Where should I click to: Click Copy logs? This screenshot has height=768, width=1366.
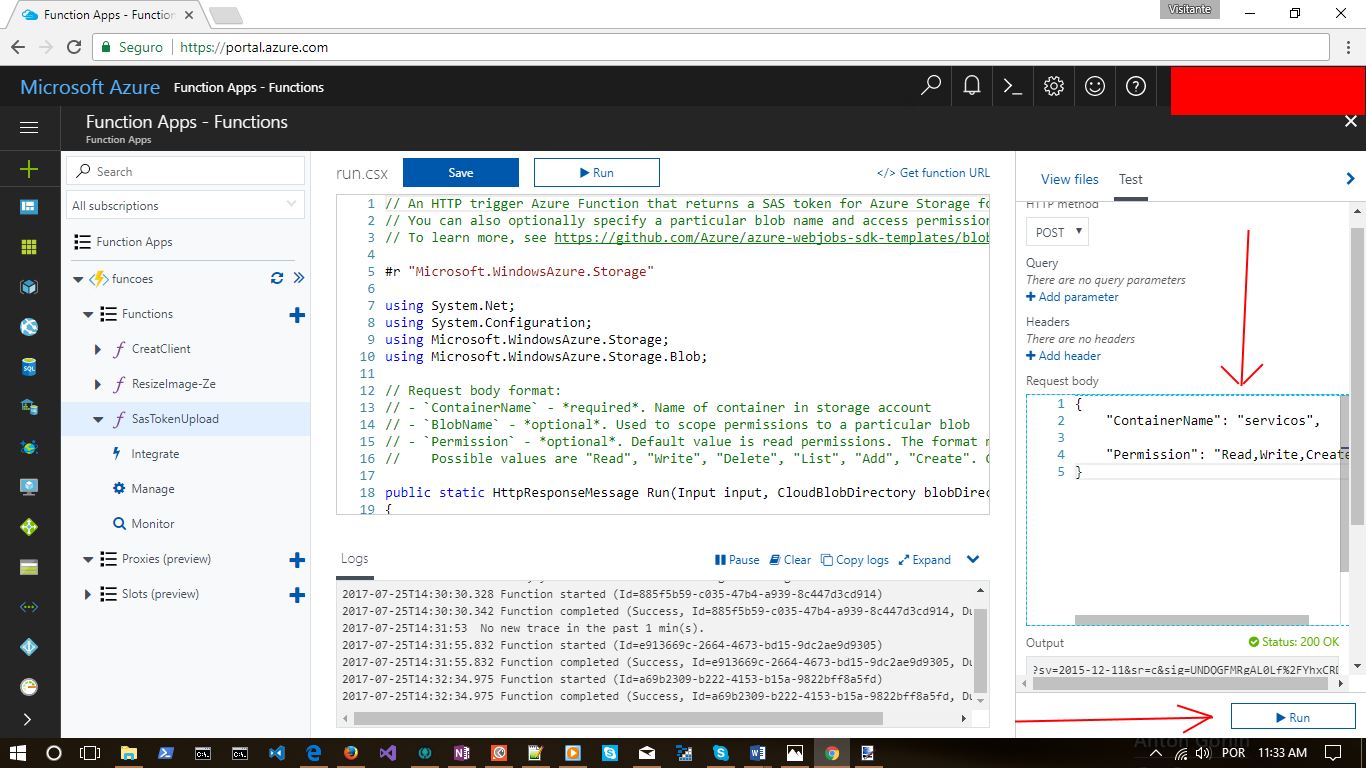[855, 560]
